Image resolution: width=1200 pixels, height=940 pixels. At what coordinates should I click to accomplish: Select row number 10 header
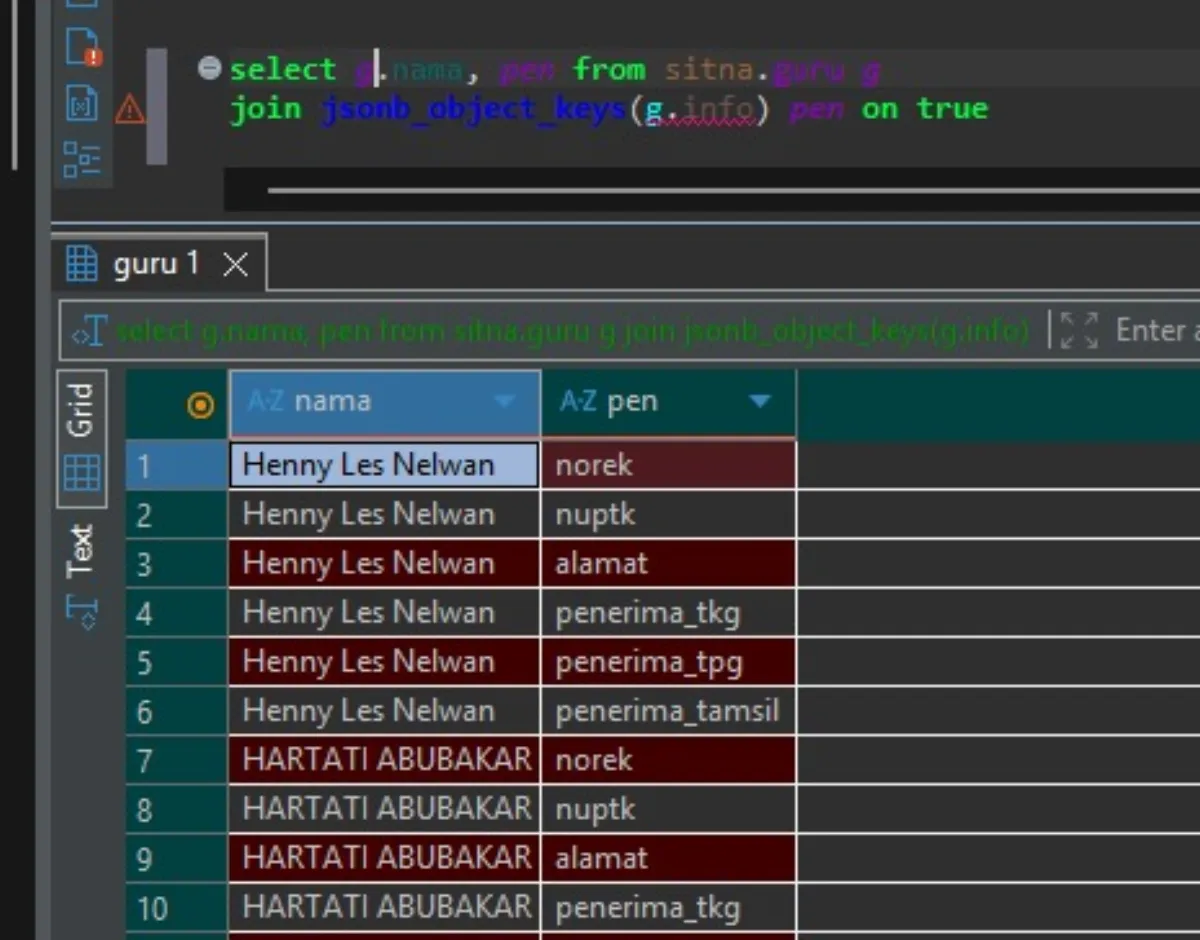(x=177, y=908)
